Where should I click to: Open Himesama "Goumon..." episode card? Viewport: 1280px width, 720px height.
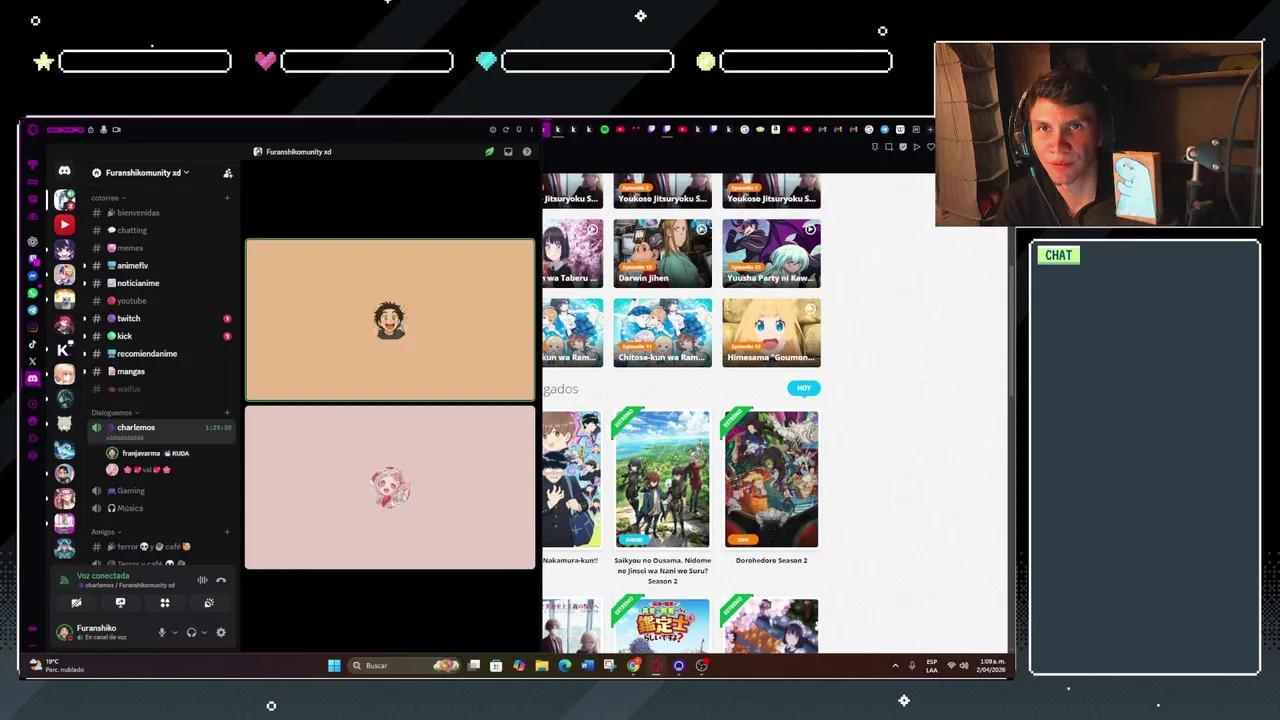coord(771,332)
